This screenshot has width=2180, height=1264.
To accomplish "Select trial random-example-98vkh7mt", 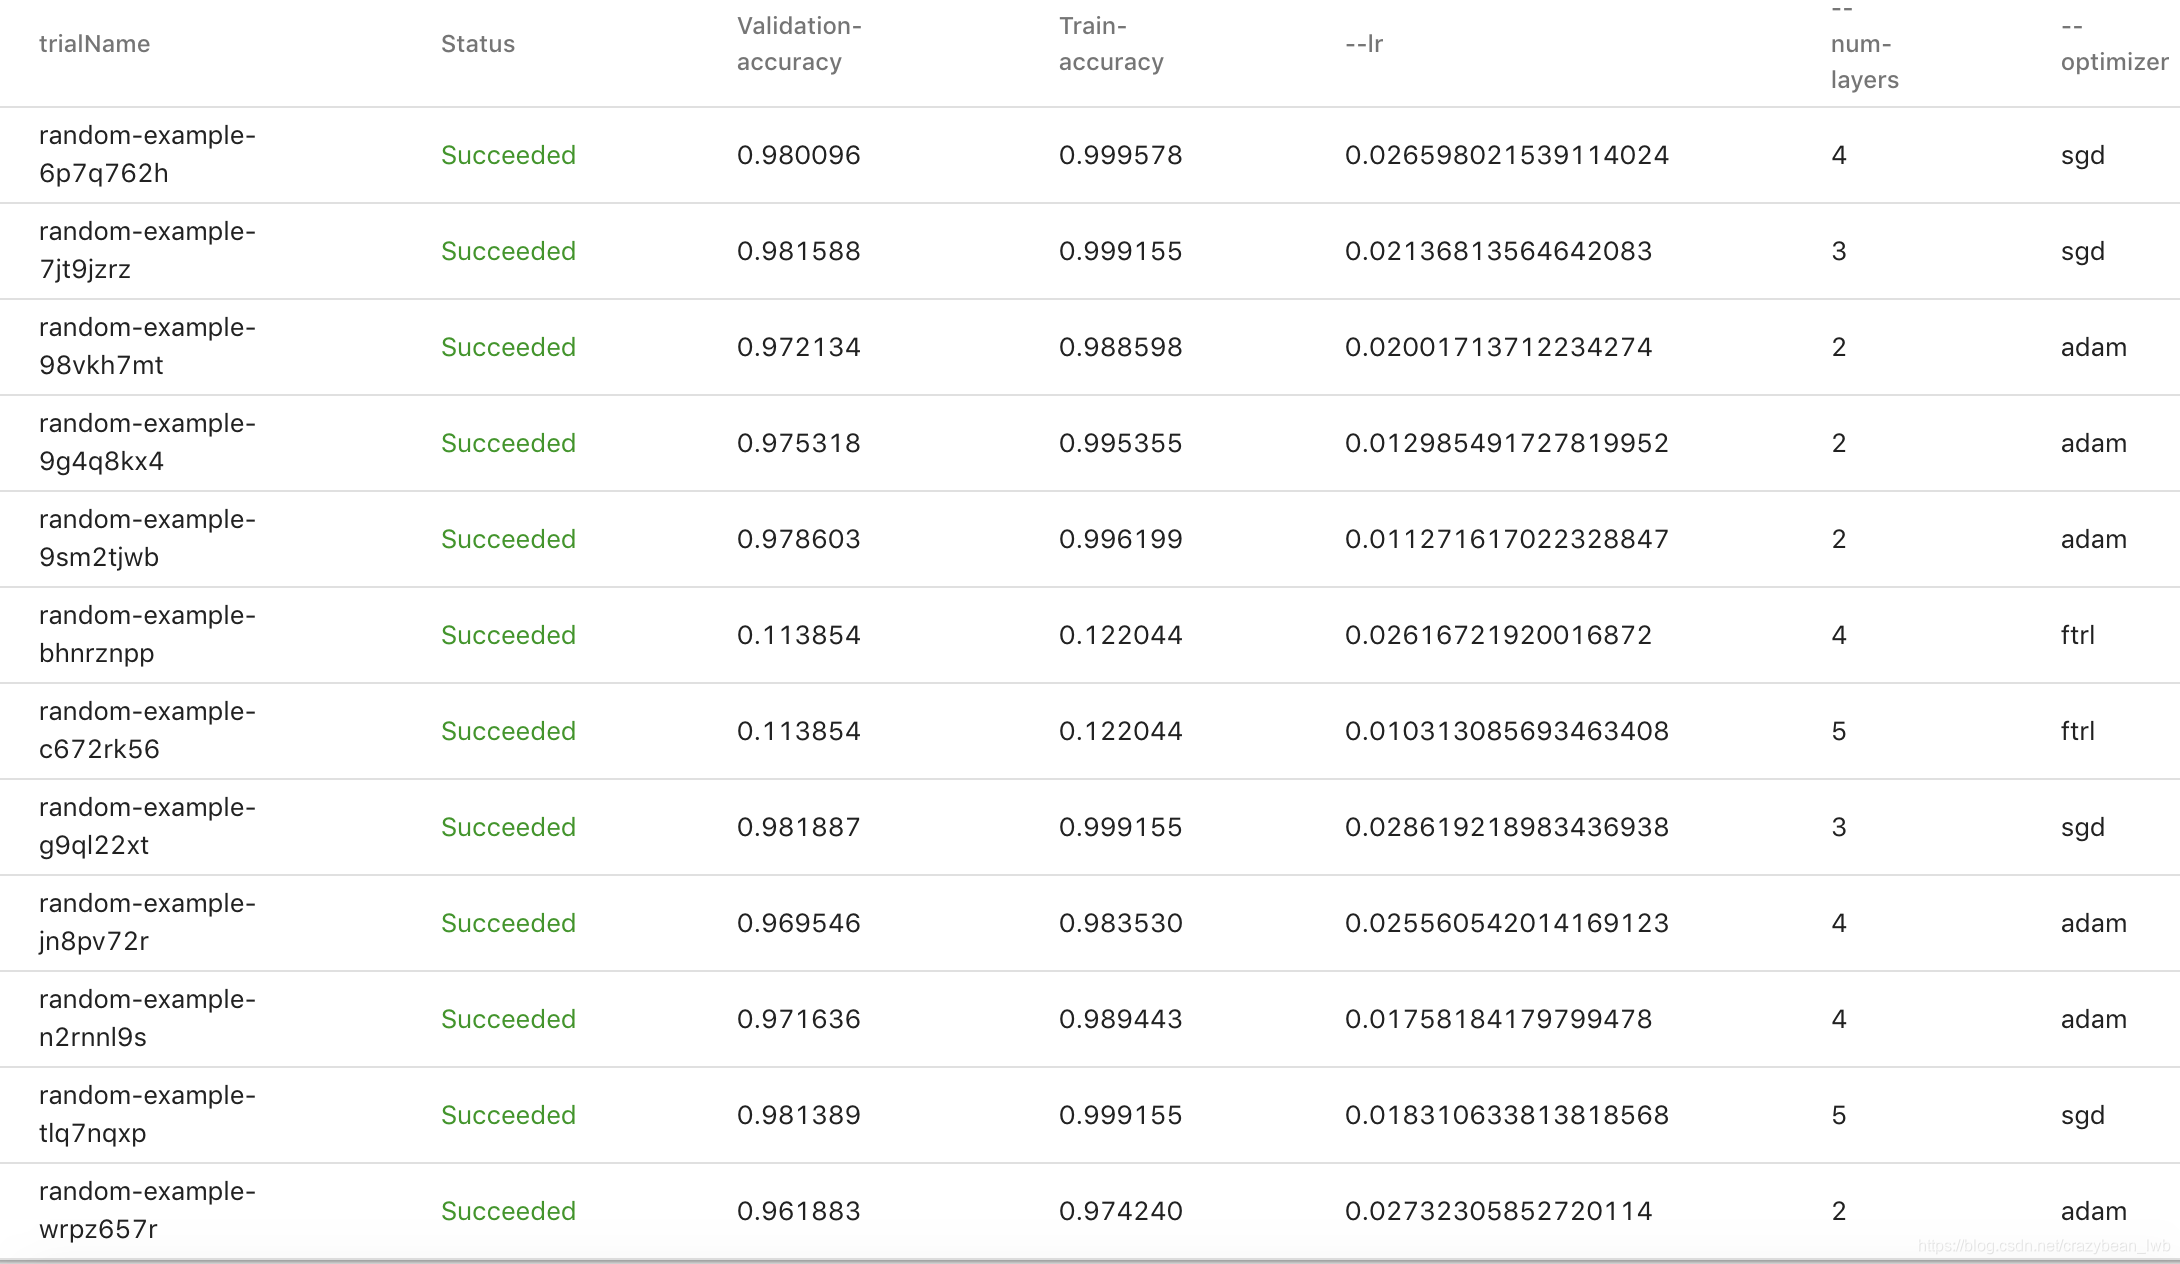I will [147, 346].
